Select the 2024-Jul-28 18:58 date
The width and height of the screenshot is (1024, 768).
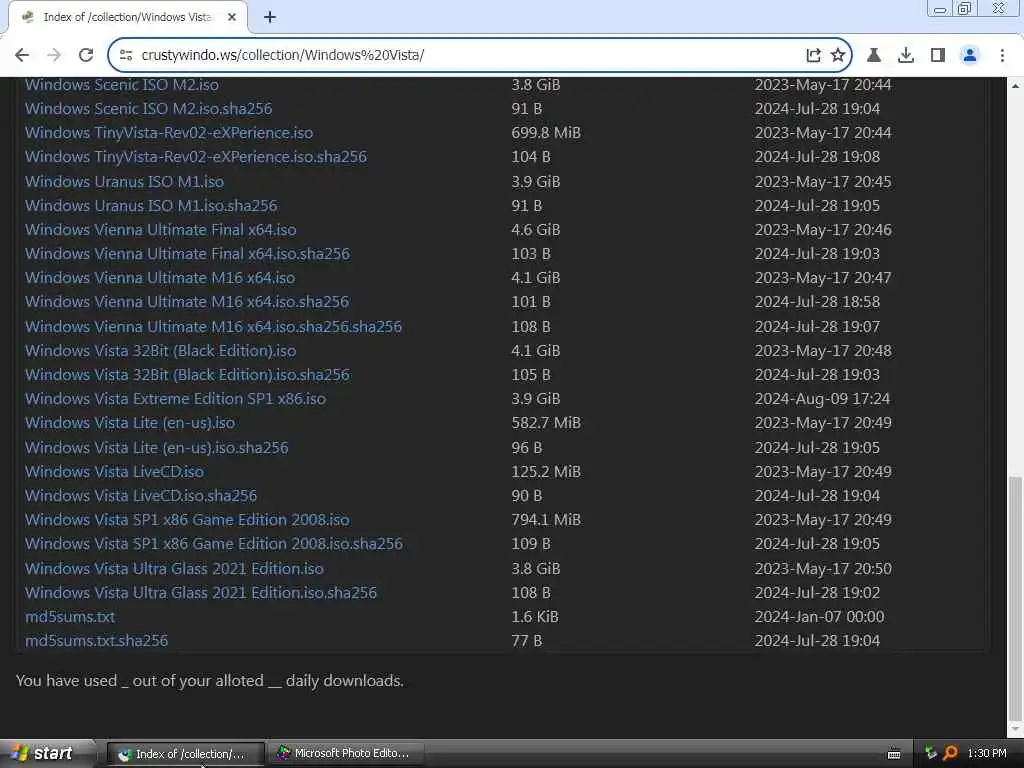(817, 302)
